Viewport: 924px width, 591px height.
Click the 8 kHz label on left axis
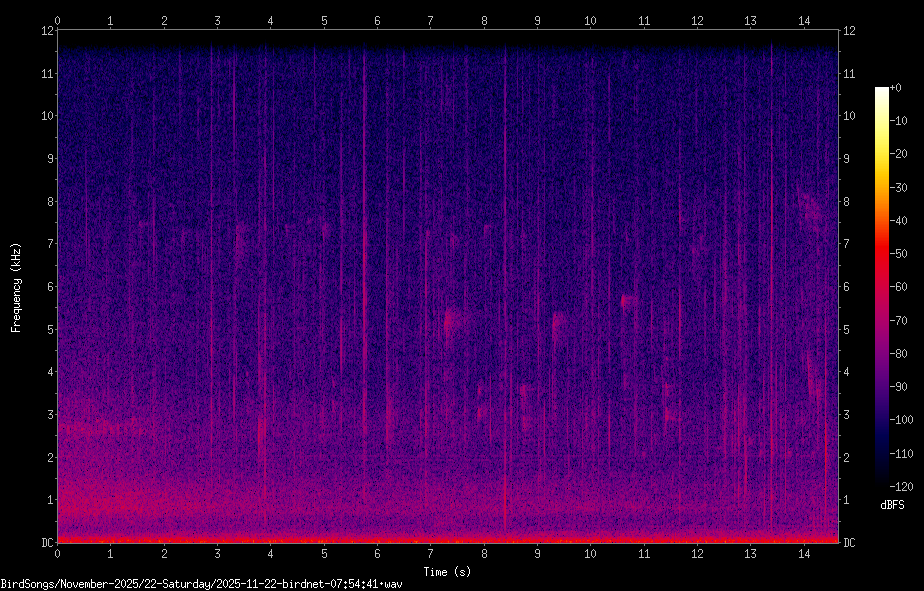tap(47, 202)
